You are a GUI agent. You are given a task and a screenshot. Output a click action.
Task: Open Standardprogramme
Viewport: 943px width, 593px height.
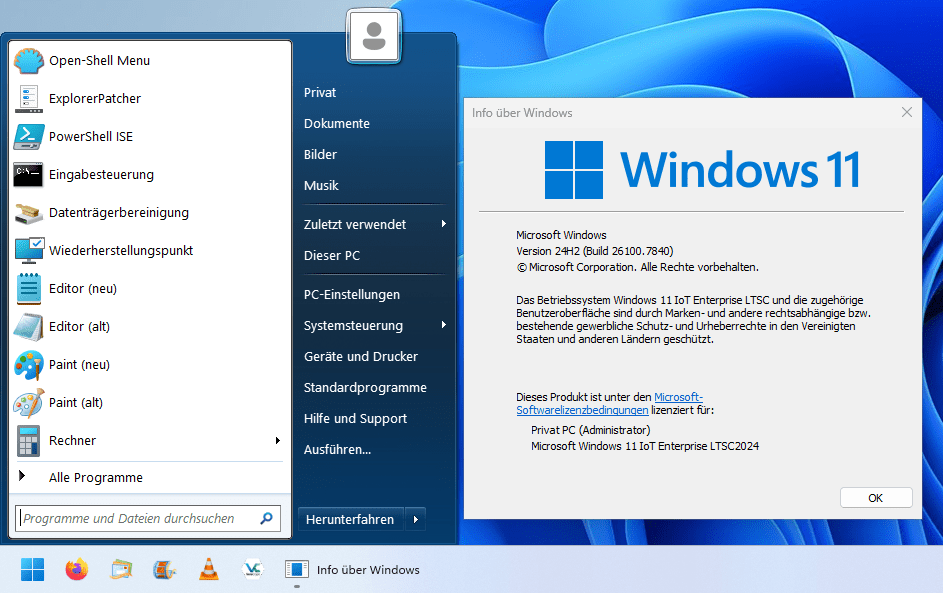[365, 388]
